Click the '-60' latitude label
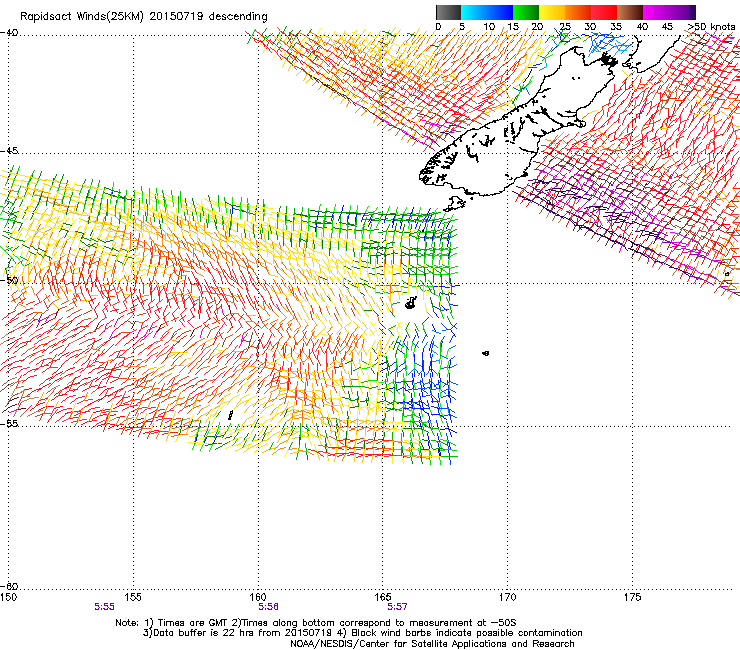The image size is (740, 650). [x=9, y=586]
